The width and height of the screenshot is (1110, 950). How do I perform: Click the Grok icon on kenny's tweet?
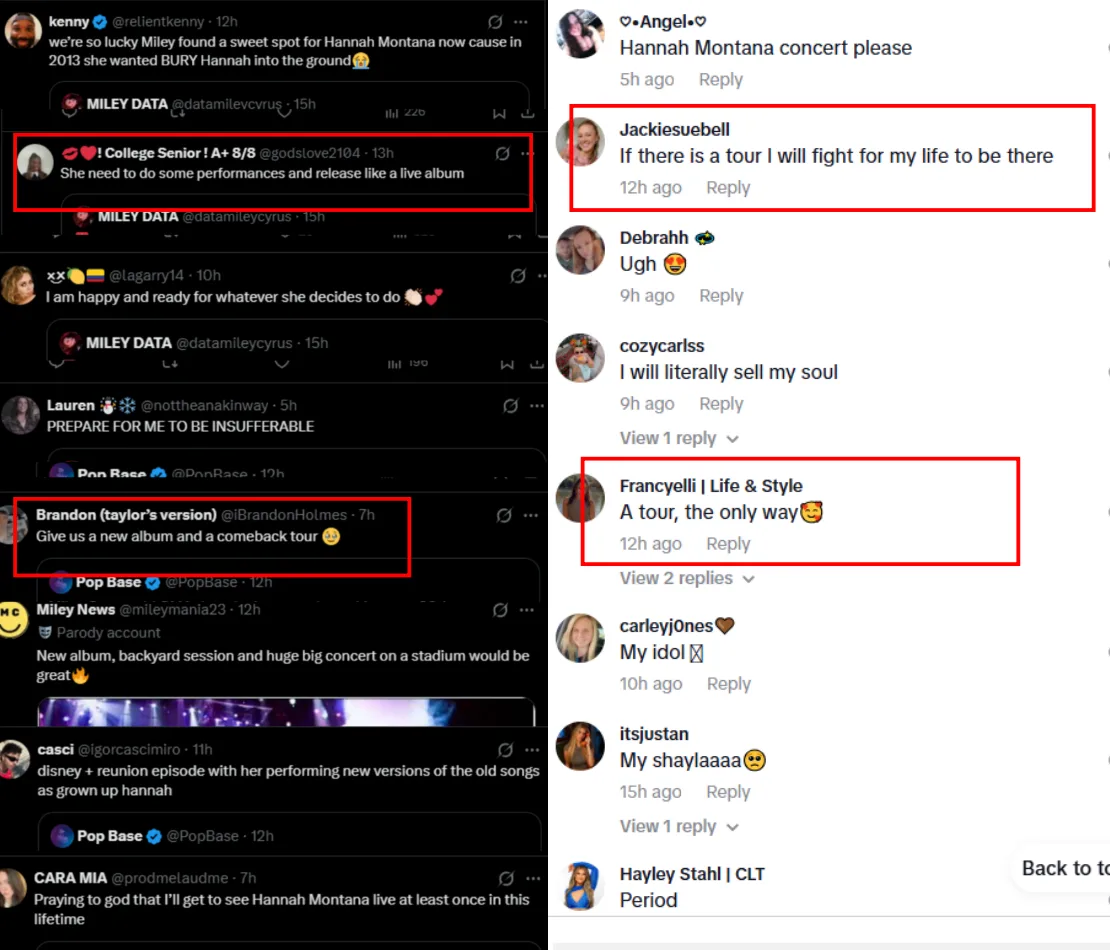[x=495, y=22]
